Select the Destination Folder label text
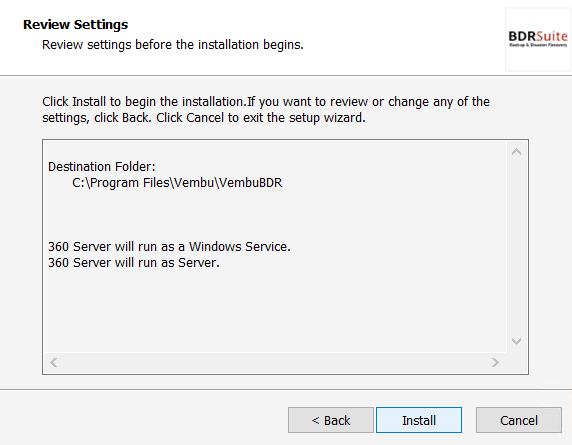Viewport: 572px width, 445px height. coord(102,167)
